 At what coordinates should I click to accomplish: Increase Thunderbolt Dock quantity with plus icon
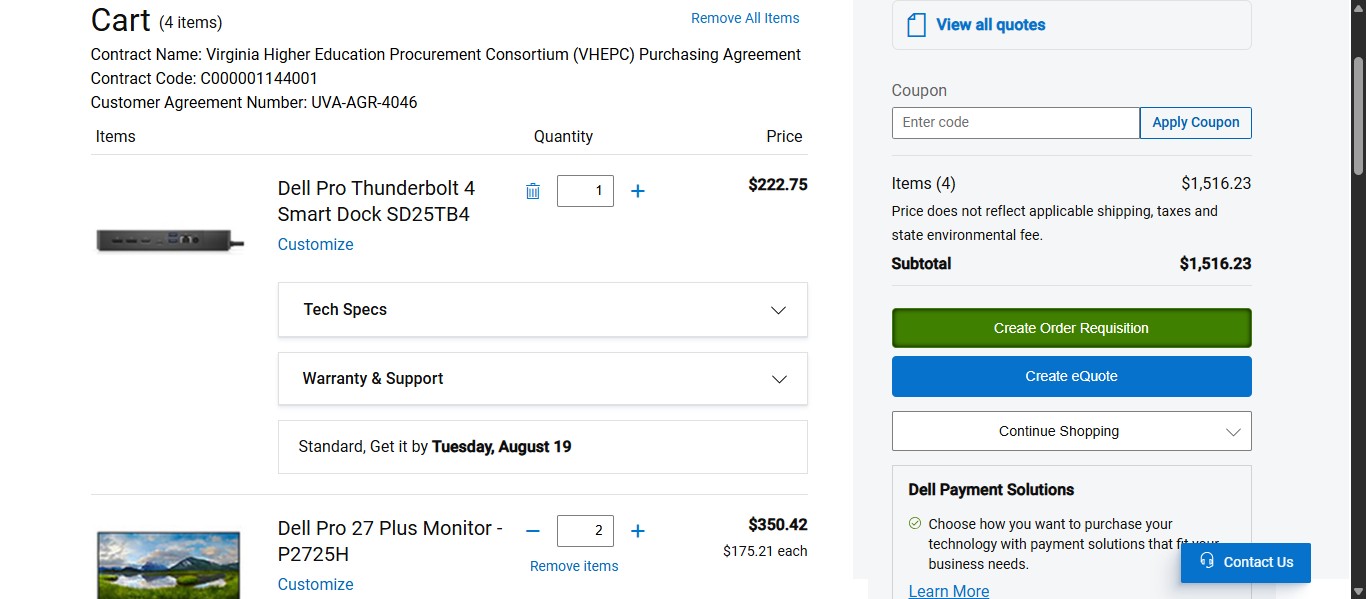(637, 190)
